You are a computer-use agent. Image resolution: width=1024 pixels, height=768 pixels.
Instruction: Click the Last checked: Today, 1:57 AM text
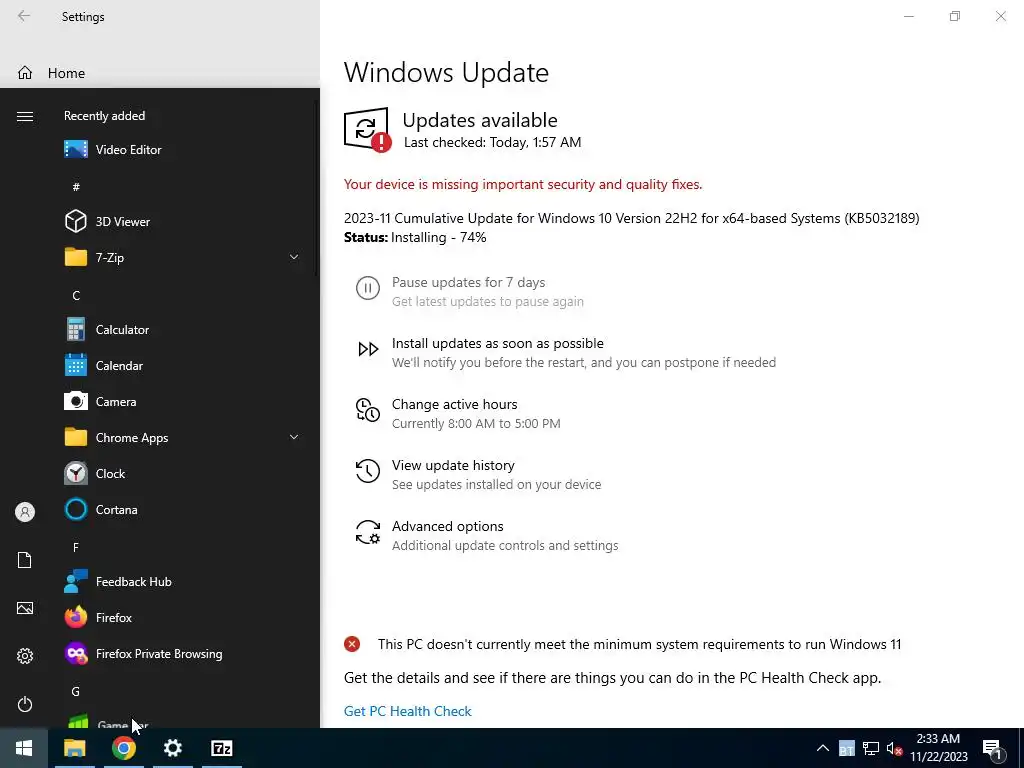coord(492,142)
